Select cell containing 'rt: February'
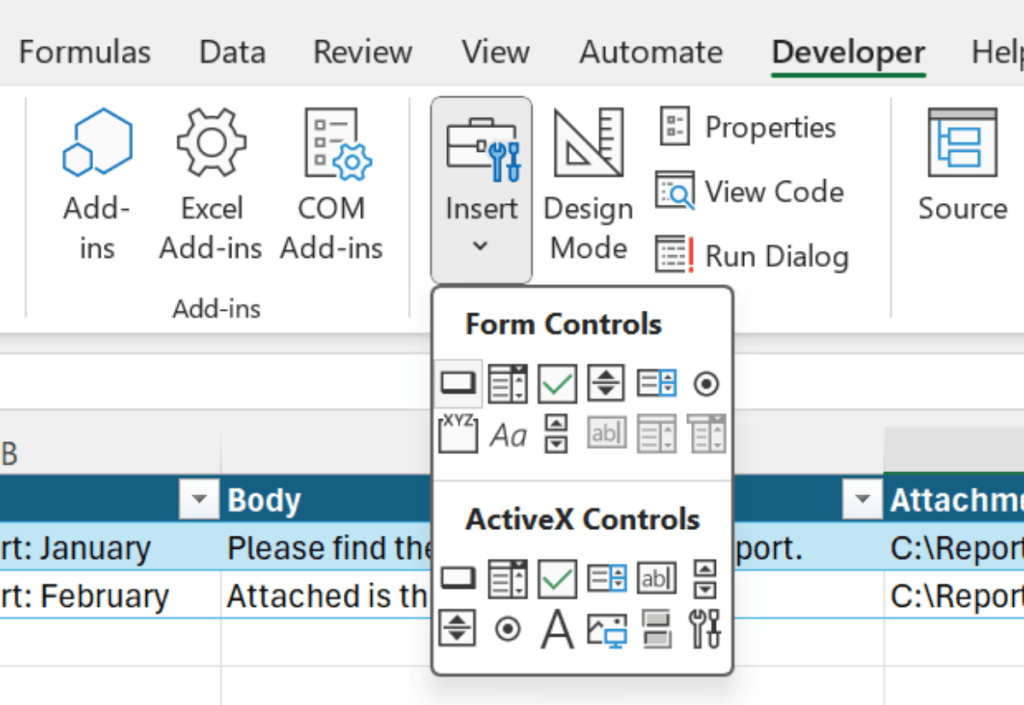This screenshot has height=705, width=1024. click(x=110, y=595)
